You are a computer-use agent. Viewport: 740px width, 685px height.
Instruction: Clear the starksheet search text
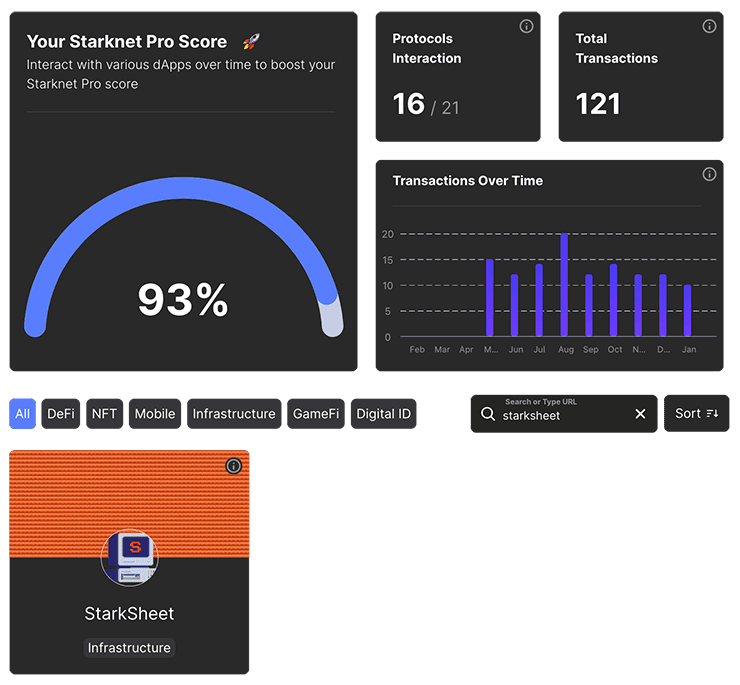point(640,414)
